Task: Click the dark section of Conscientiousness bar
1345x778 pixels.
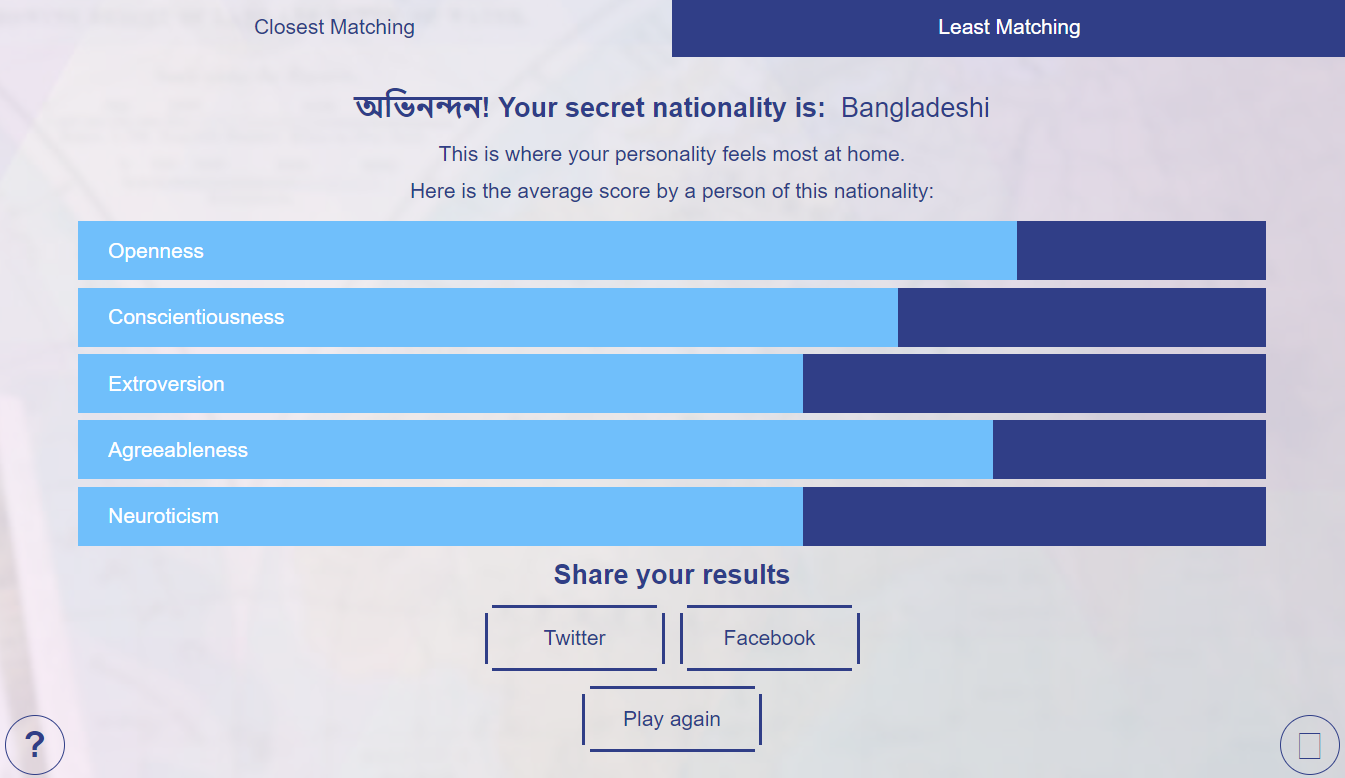Action: pos(1081,317)
